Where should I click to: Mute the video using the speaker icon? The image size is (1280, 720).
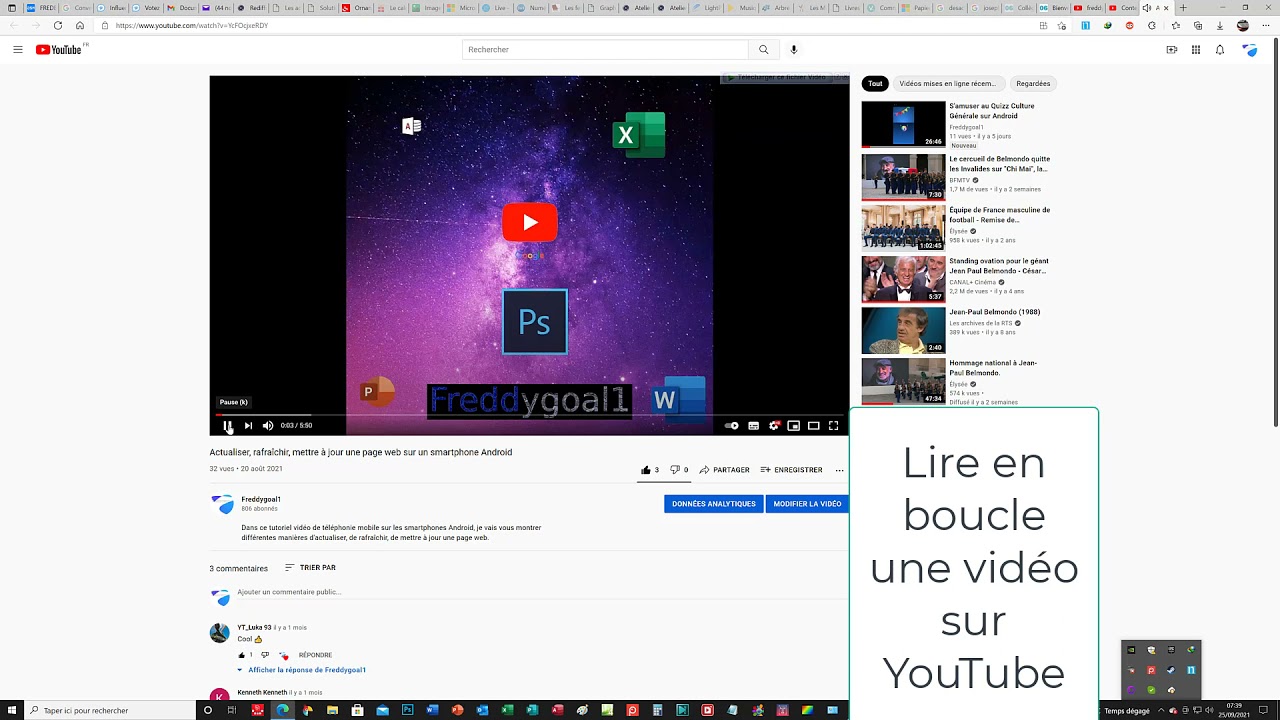[268, 426]
